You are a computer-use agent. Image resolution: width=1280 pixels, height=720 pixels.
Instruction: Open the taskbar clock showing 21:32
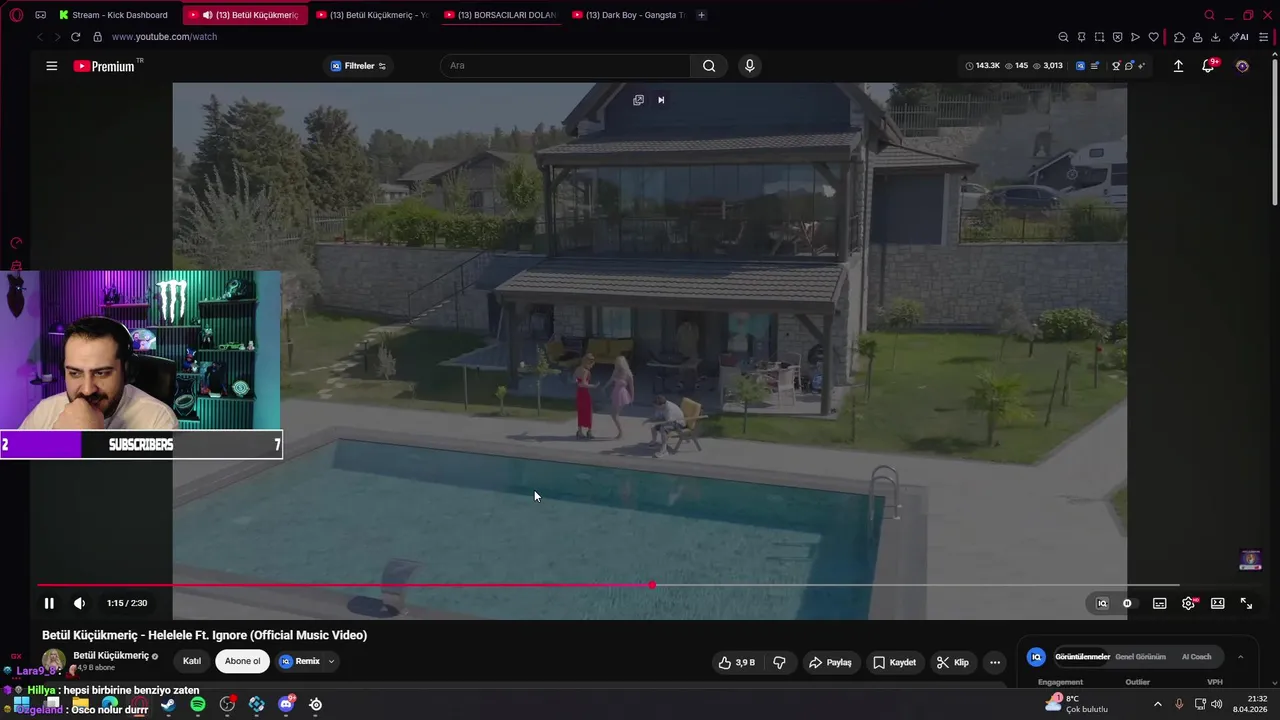tap(1250, 704)
